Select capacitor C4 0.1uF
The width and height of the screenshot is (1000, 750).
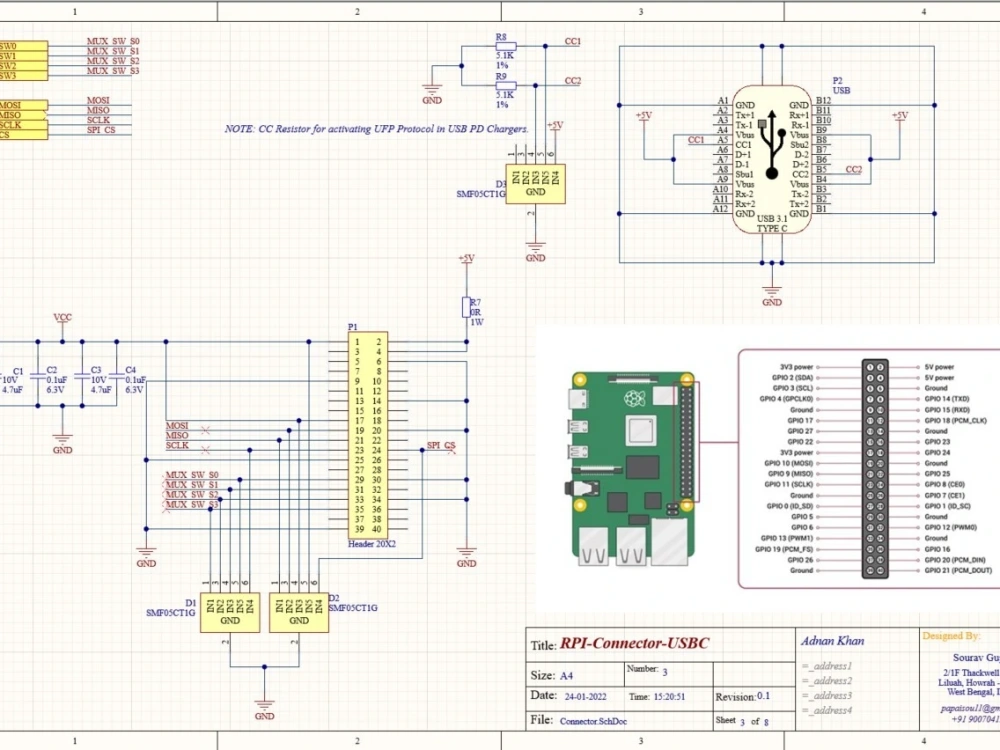tap(117, 378)
